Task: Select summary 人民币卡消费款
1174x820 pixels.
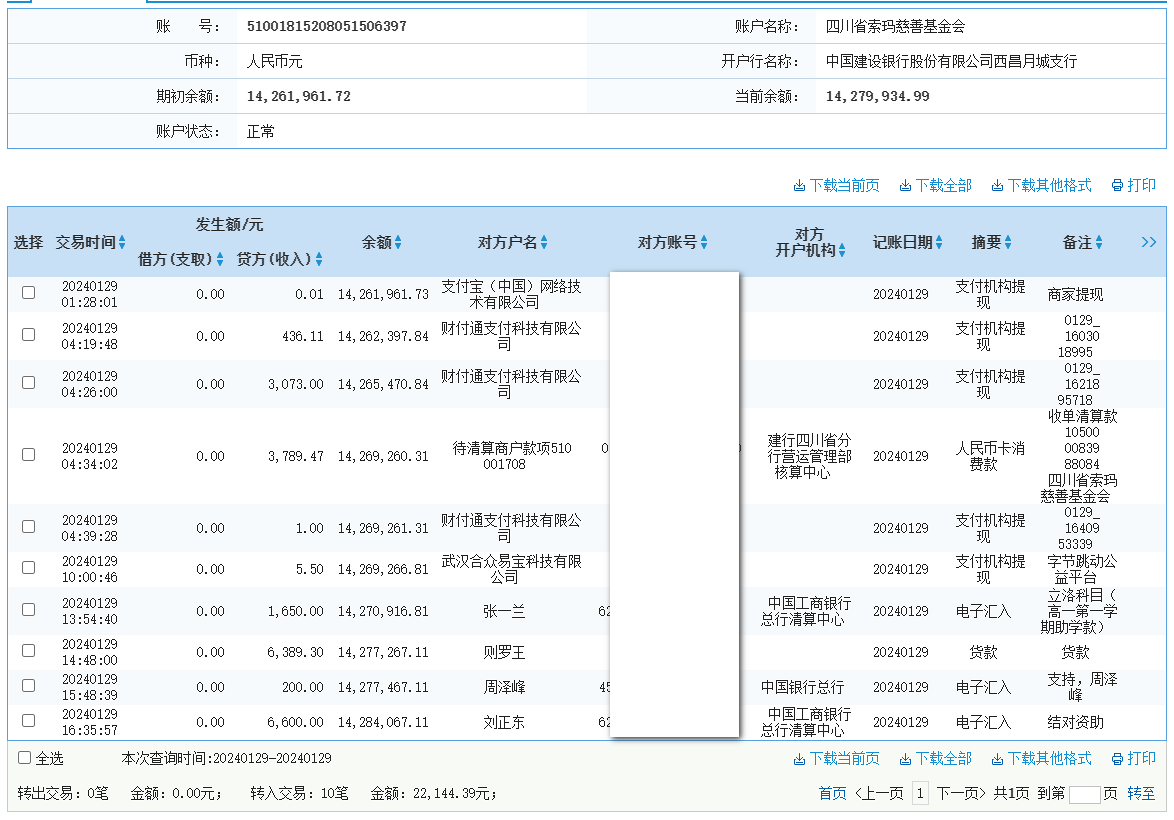Action: click(990, 456)
